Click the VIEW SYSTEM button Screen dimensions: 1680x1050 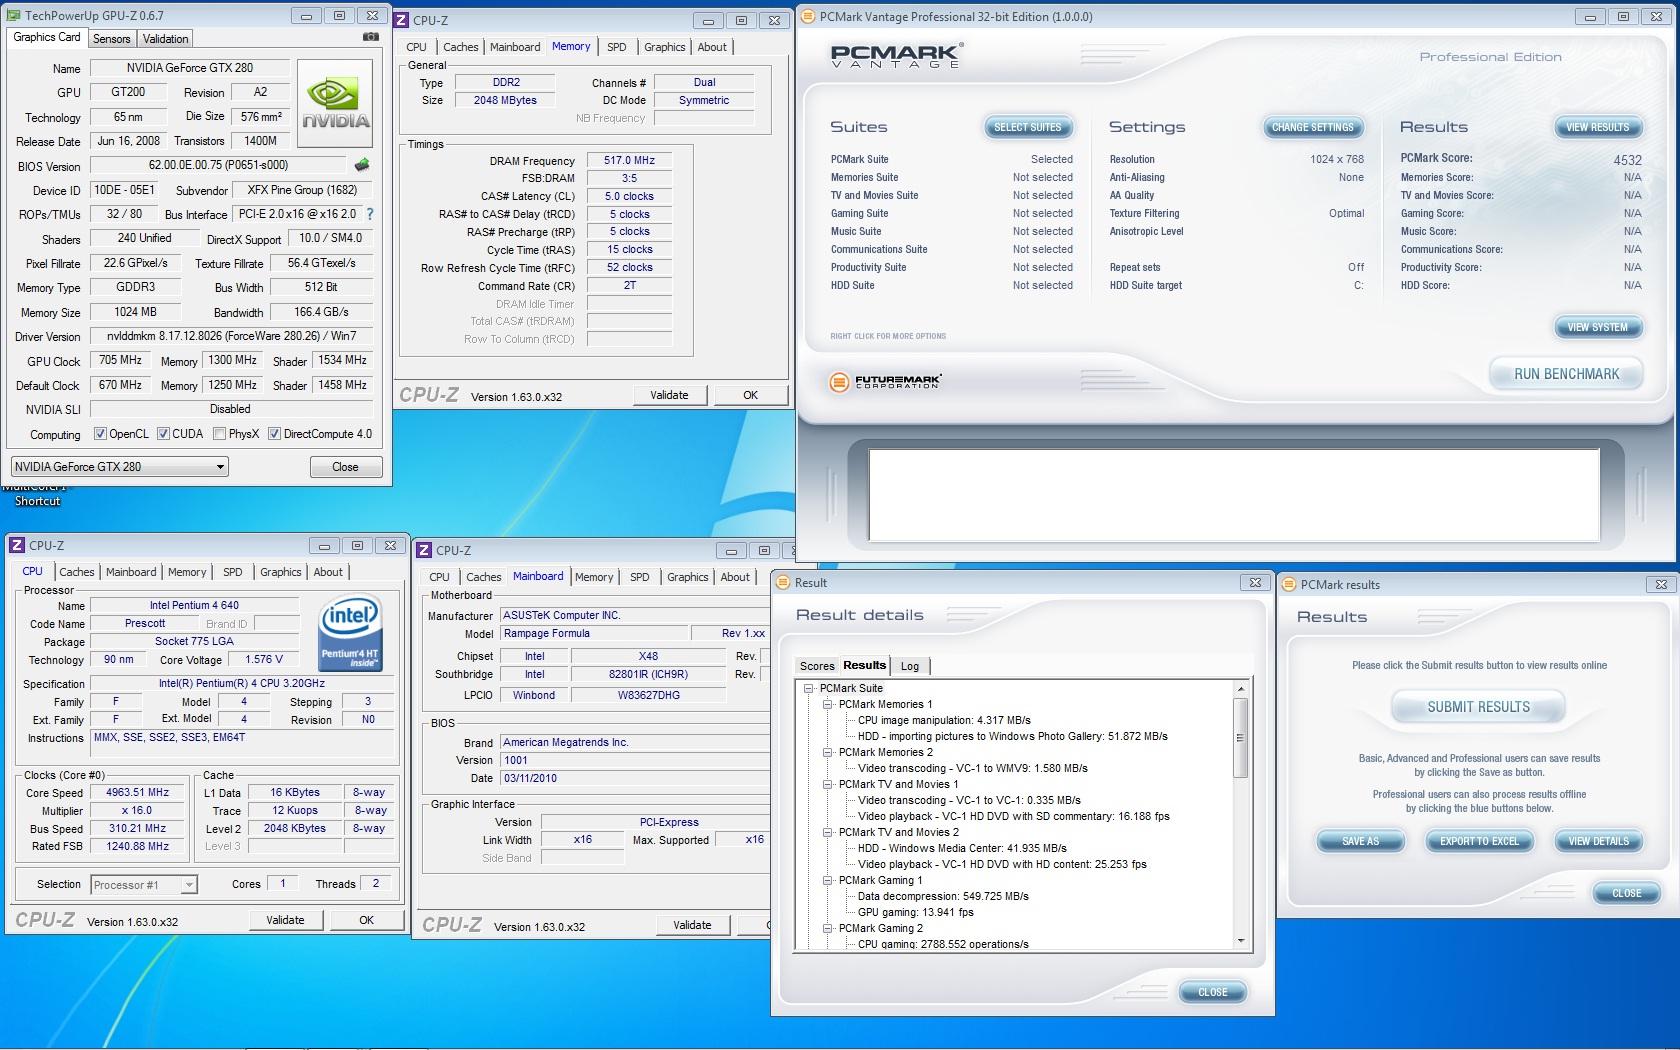1598,327
